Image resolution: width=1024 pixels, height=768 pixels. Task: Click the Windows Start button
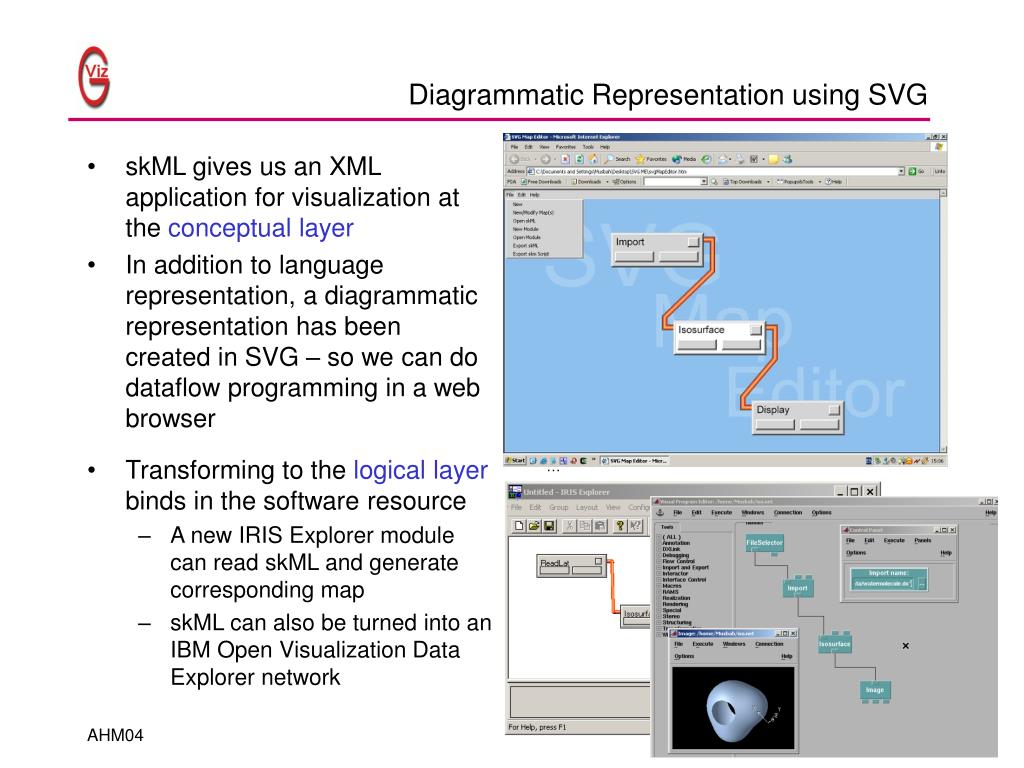tap(516, 460)
